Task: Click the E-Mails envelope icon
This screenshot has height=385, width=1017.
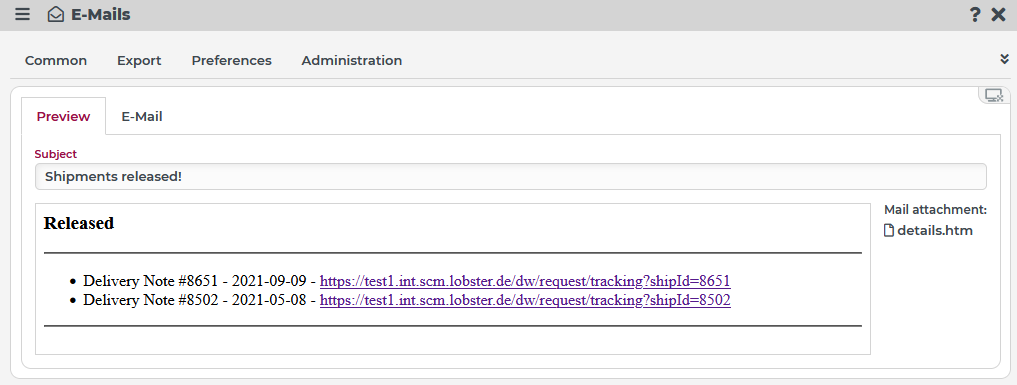Action: [x=56, y=14]
